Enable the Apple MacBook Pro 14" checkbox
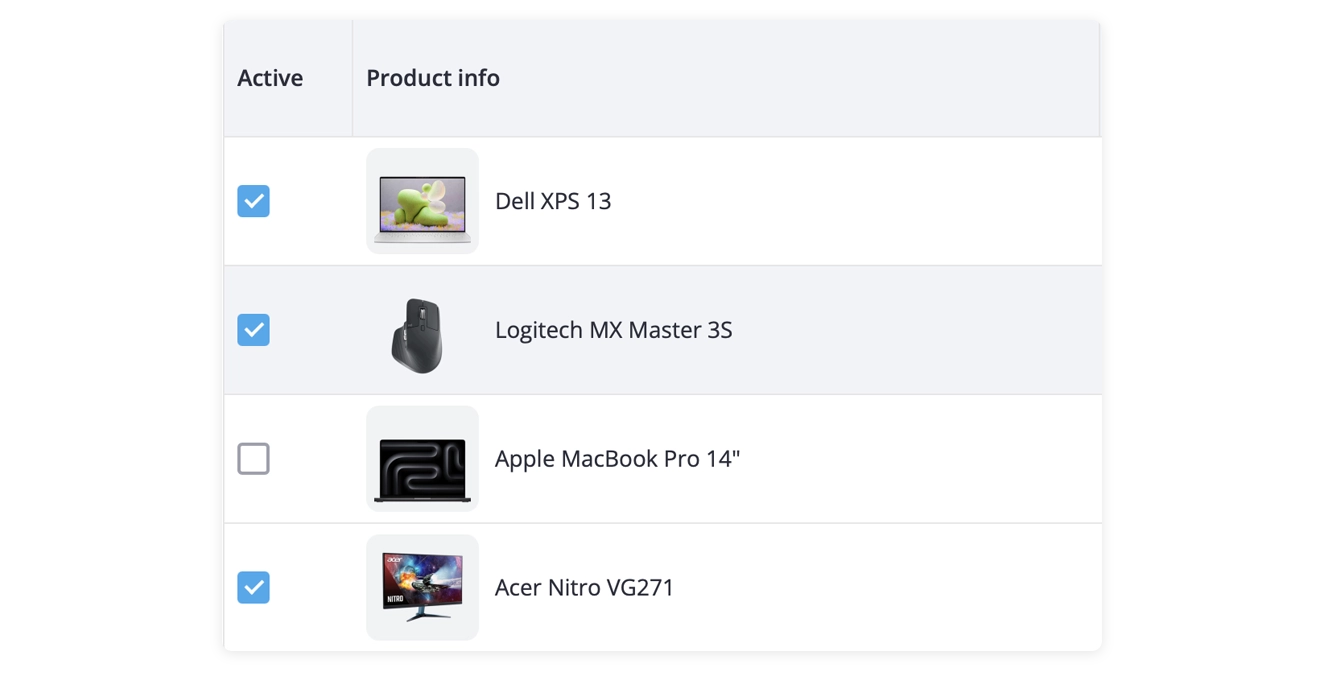The image size is (1320, 686). (253, 459)
